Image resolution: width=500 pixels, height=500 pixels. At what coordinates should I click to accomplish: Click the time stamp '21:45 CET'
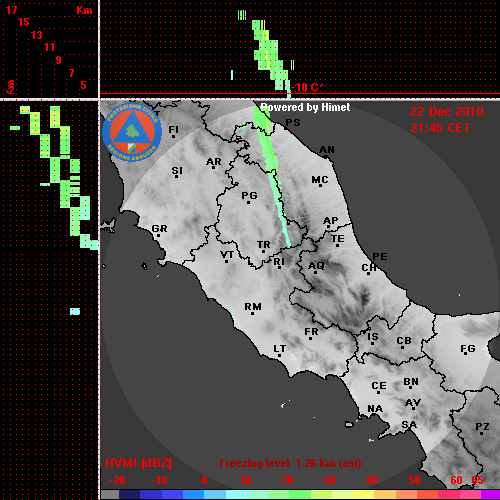click(440, 128)
